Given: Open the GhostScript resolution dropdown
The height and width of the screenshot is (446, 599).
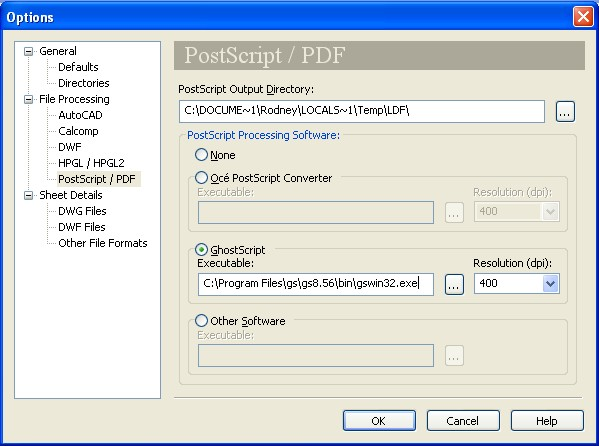Looking at the screenshot, I should click(x=550, y=284).
